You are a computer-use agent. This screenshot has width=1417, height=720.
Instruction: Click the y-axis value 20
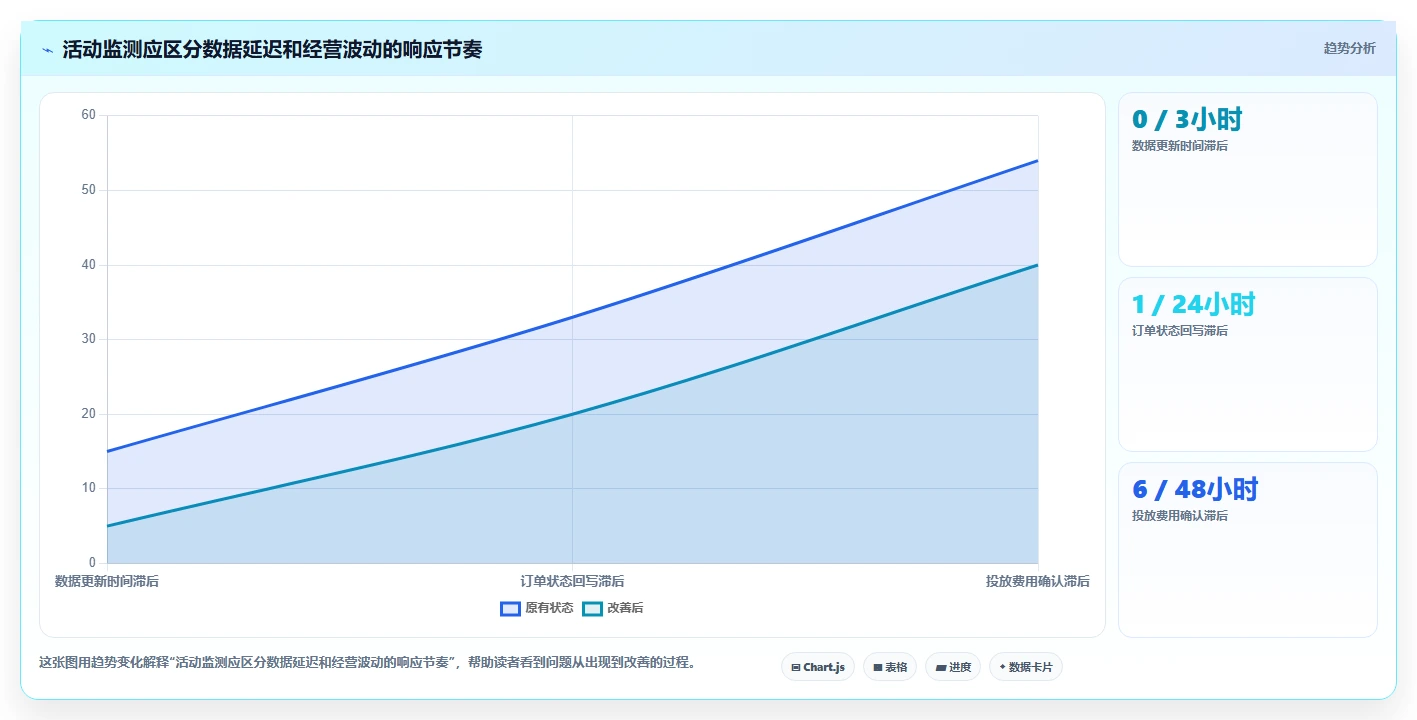click(x=88, y=414)
